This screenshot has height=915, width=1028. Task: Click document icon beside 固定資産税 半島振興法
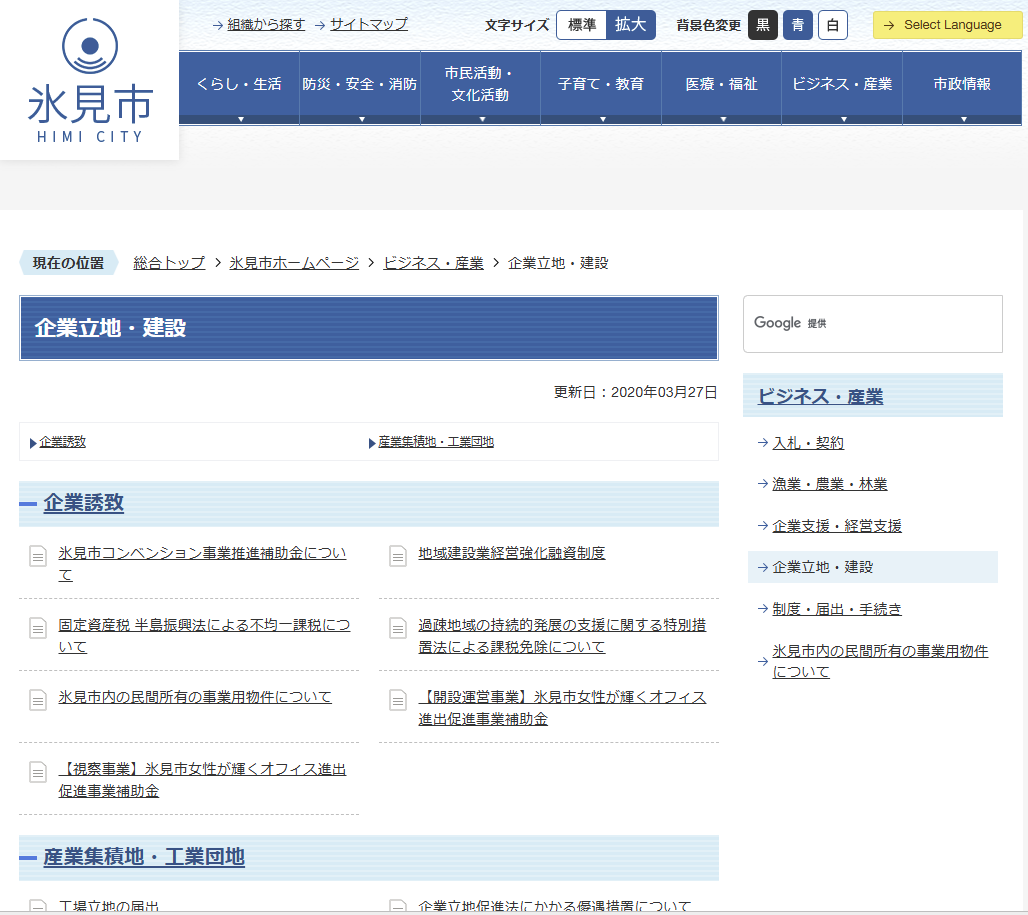tap(38, 628)
